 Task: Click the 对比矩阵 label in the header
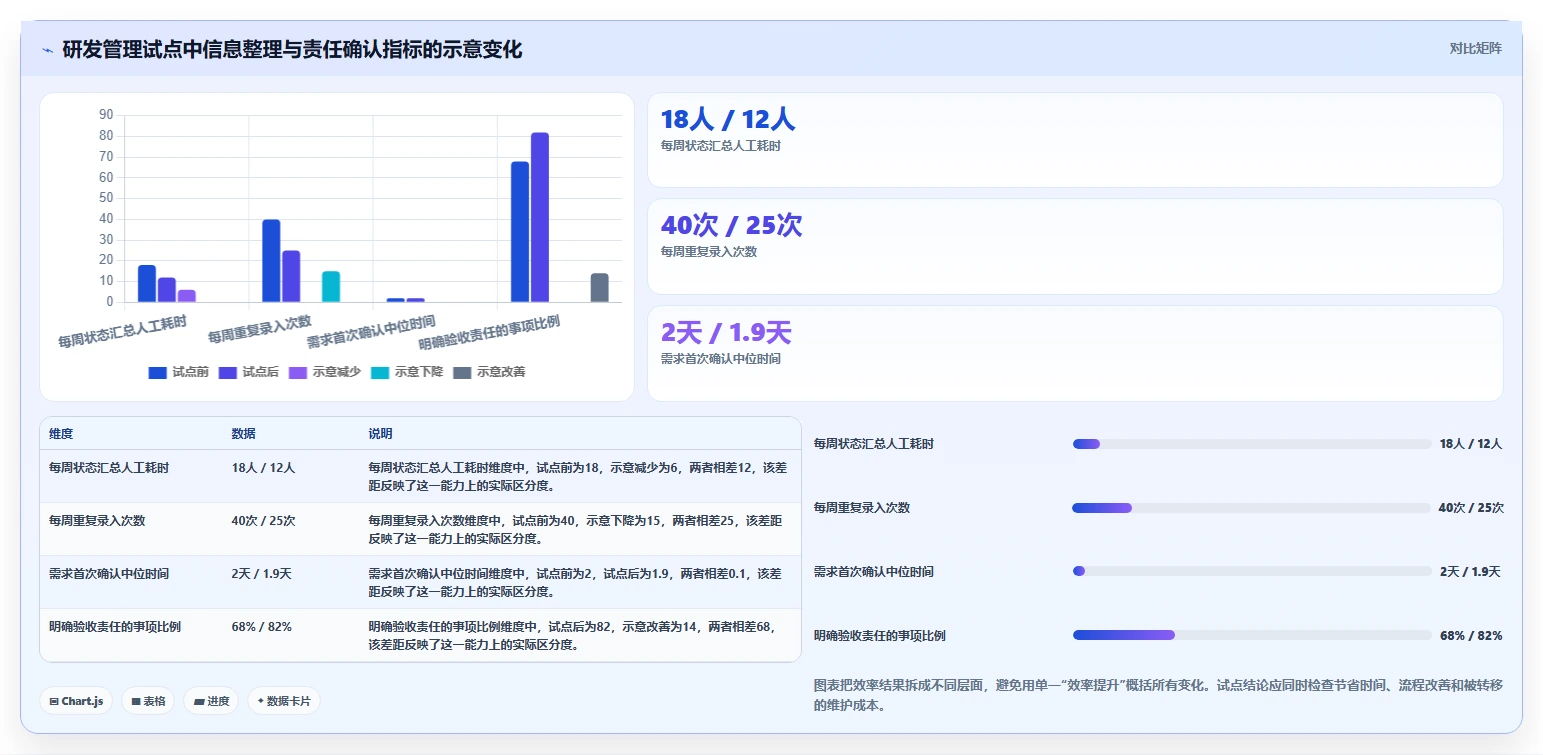pos(1475,48)
